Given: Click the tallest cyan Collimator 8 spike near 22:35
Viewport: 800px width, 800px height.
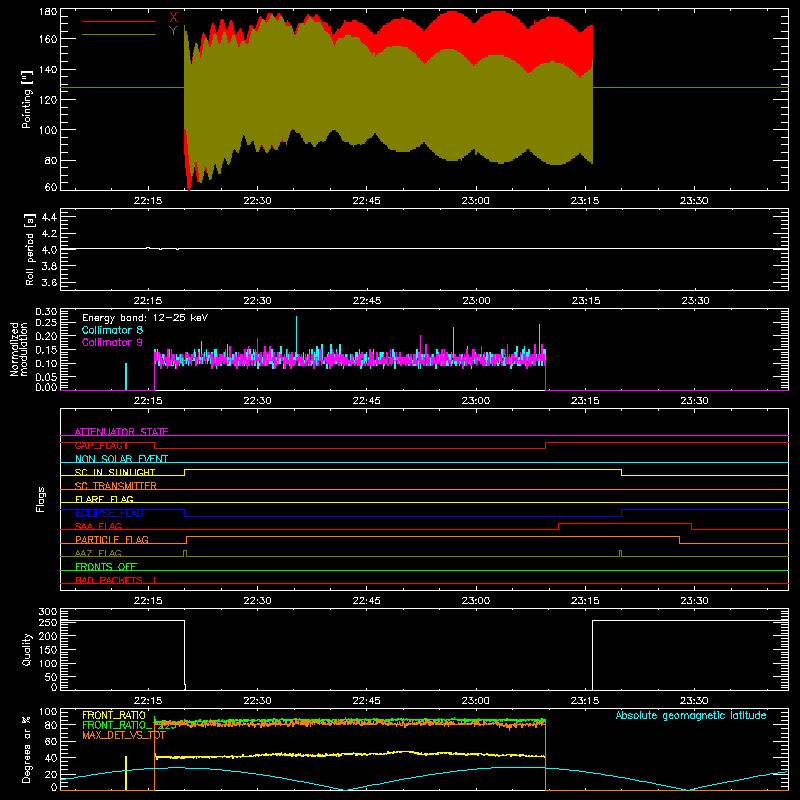Looking at the screenshot, I should 296,332.
